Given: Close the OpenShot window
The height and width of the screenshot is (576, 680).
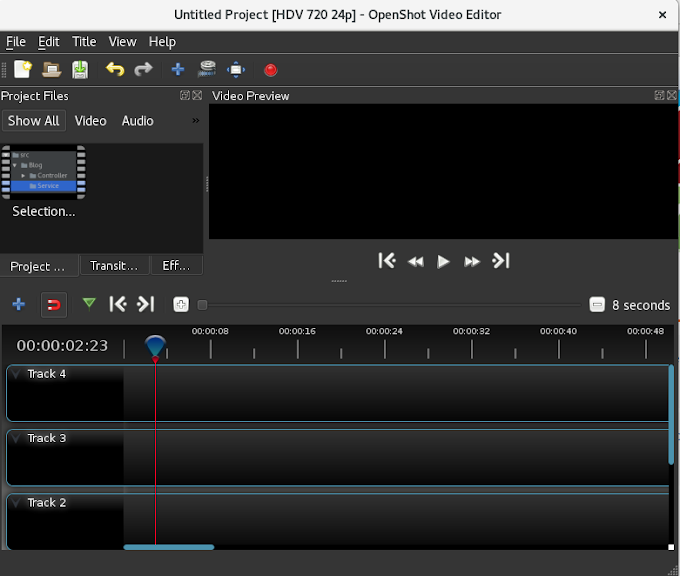Looking at the screenshot, I should (x=662, y=15).
